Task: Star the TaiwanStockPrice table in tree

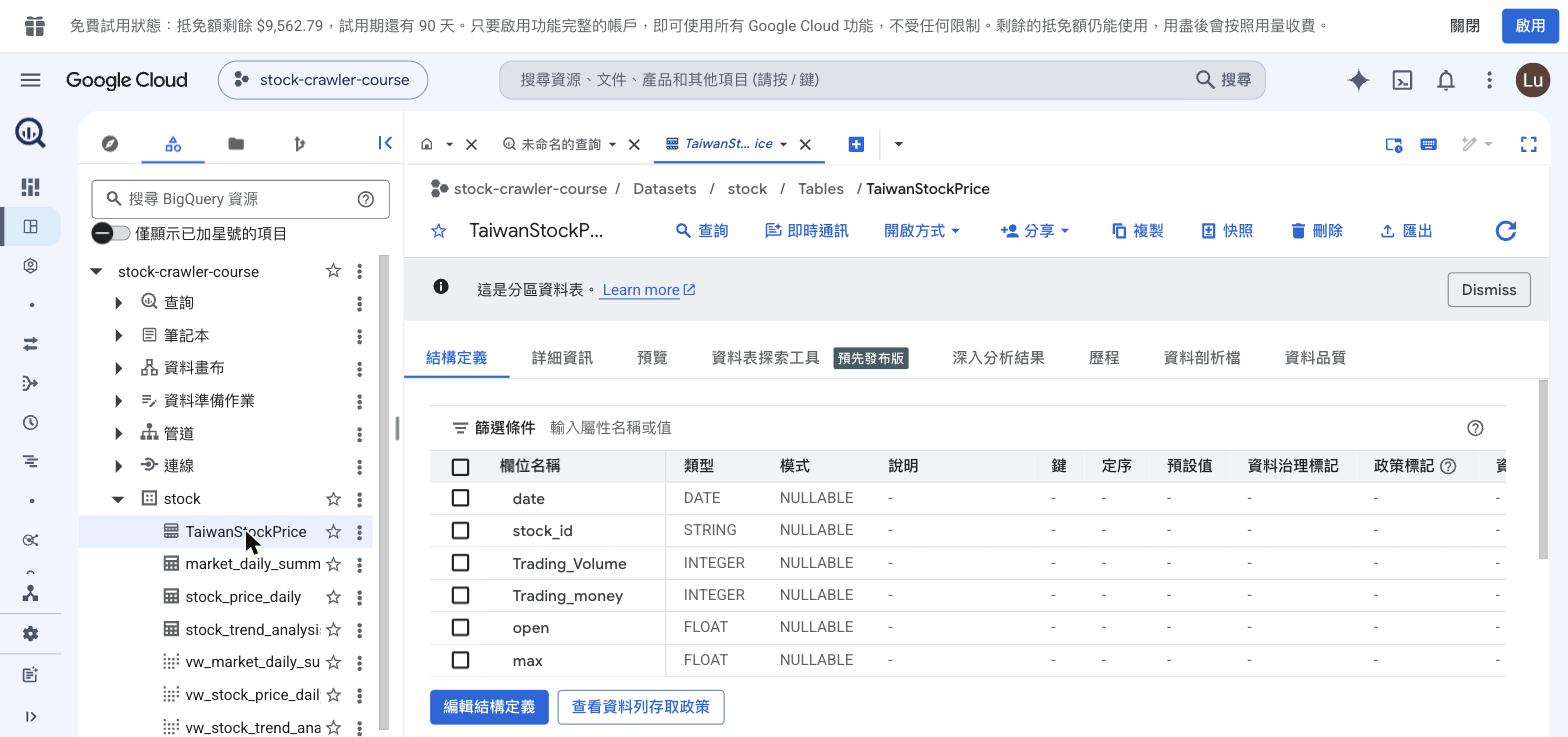Action: [x=333, y=532]
